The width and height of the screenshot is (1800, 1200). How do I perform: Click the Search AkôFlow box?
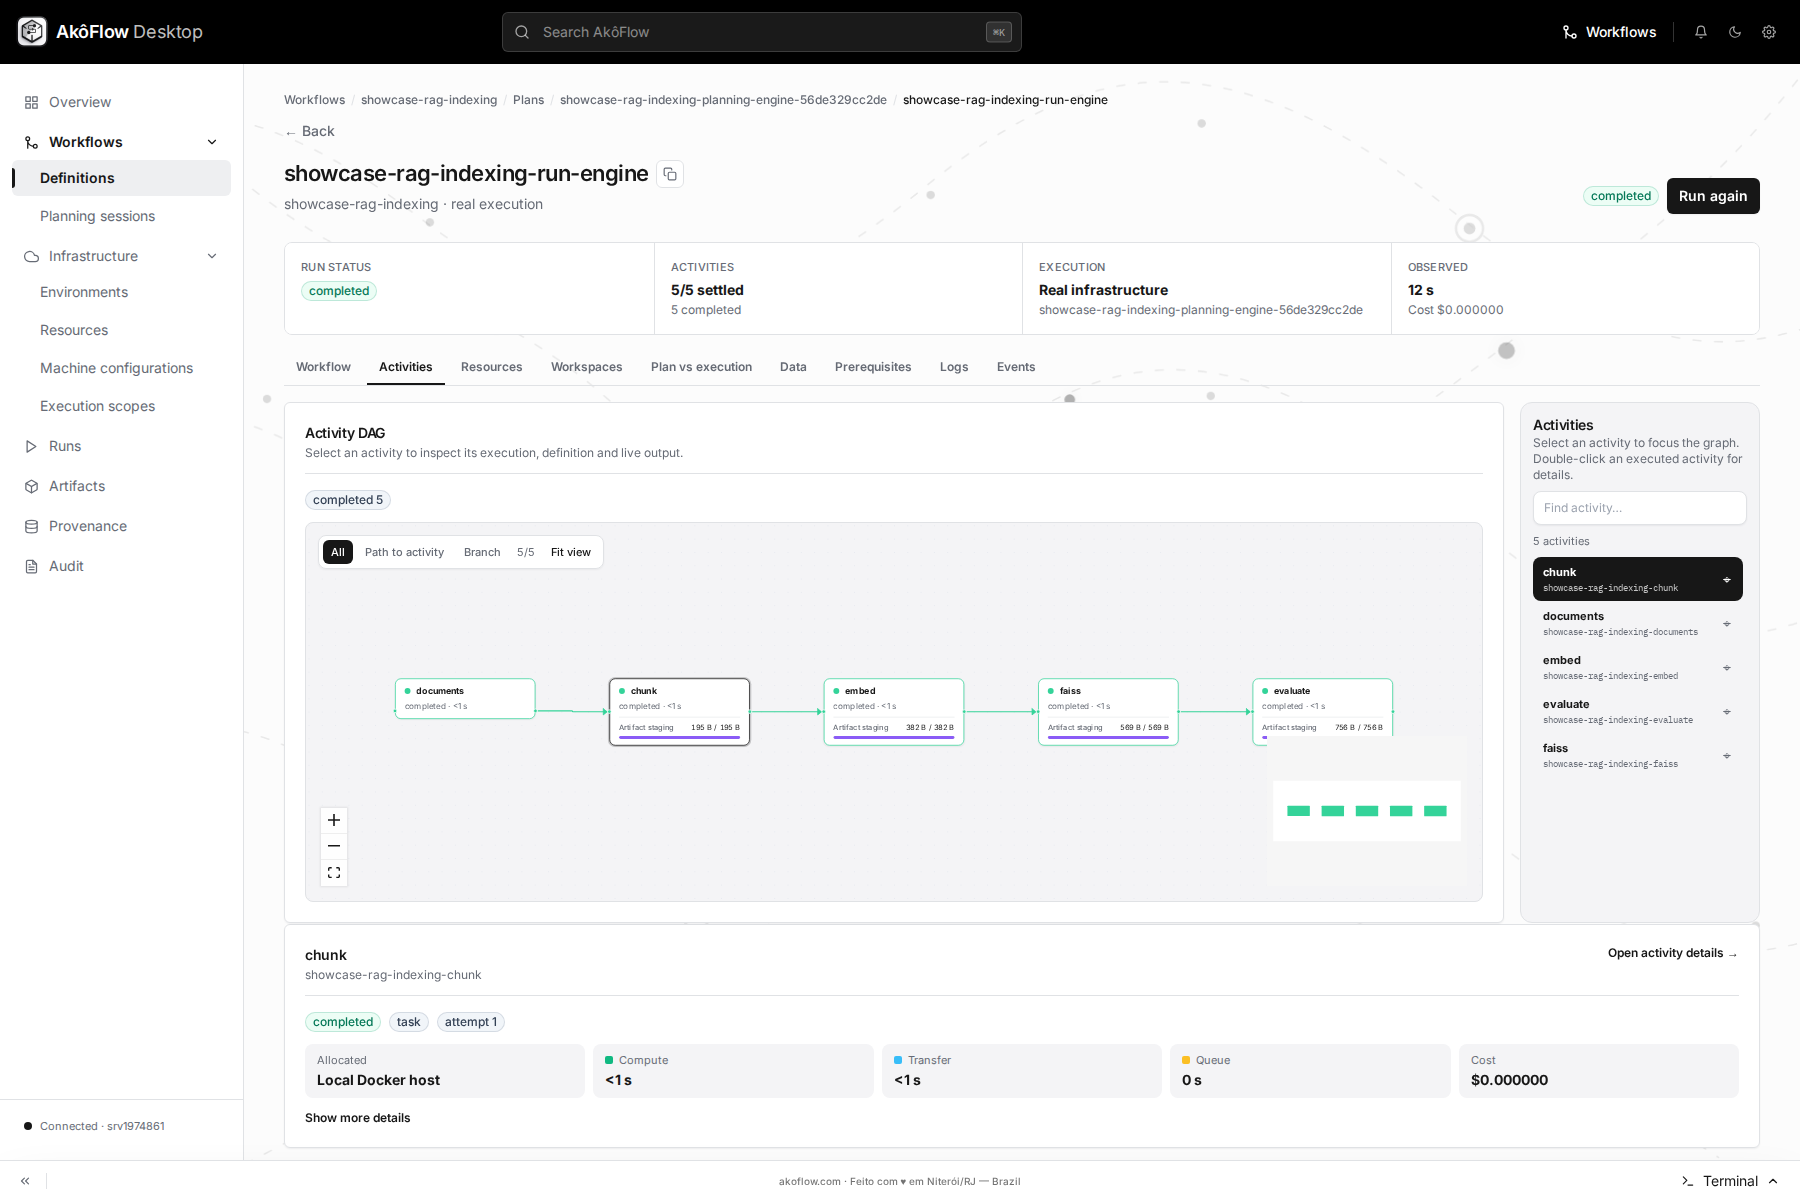pyautogui.click(x=762, y=32)
